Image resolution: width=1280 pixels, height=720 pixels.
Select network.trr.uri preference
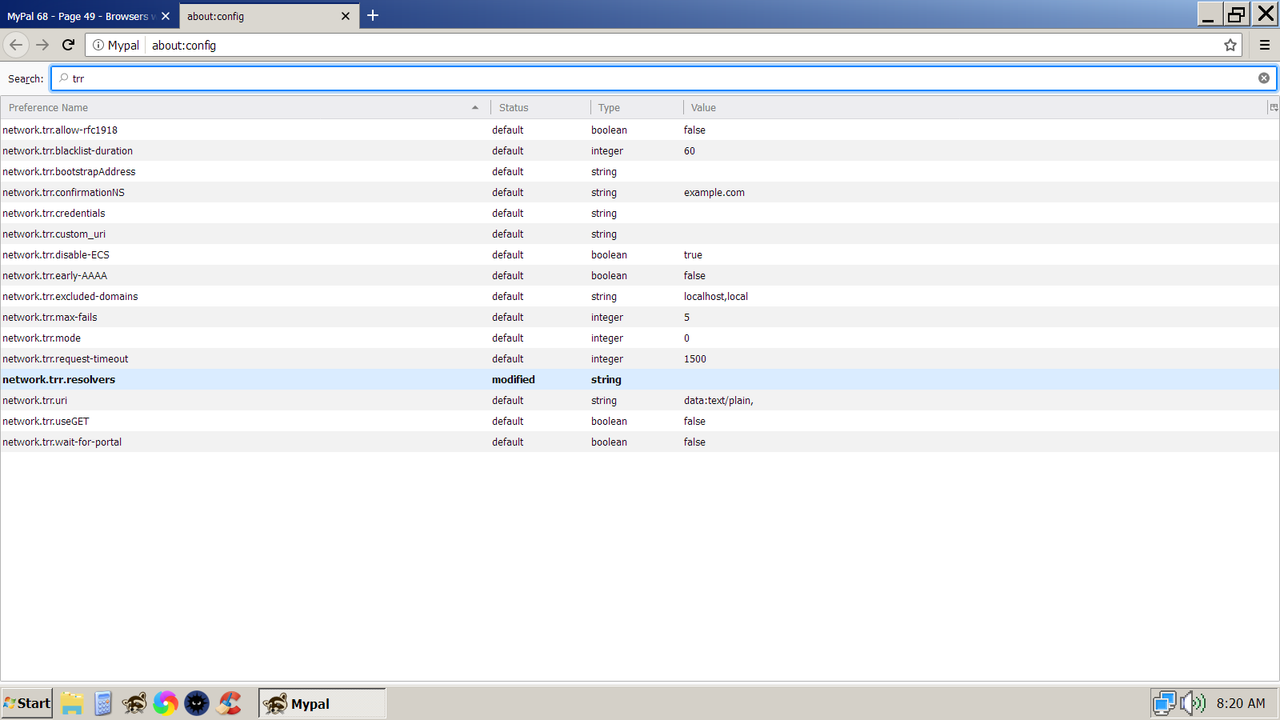(x=640, y=400)
